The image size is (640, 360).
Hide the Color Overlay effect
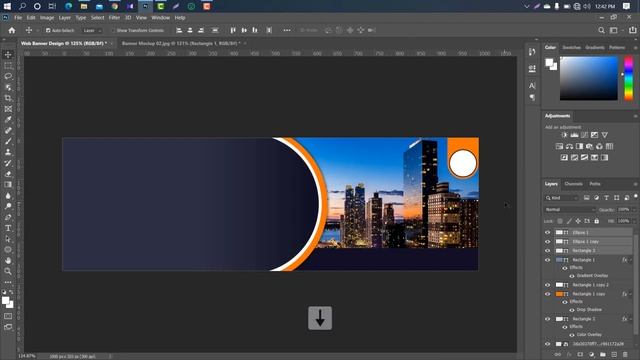(x=571, y=335)
